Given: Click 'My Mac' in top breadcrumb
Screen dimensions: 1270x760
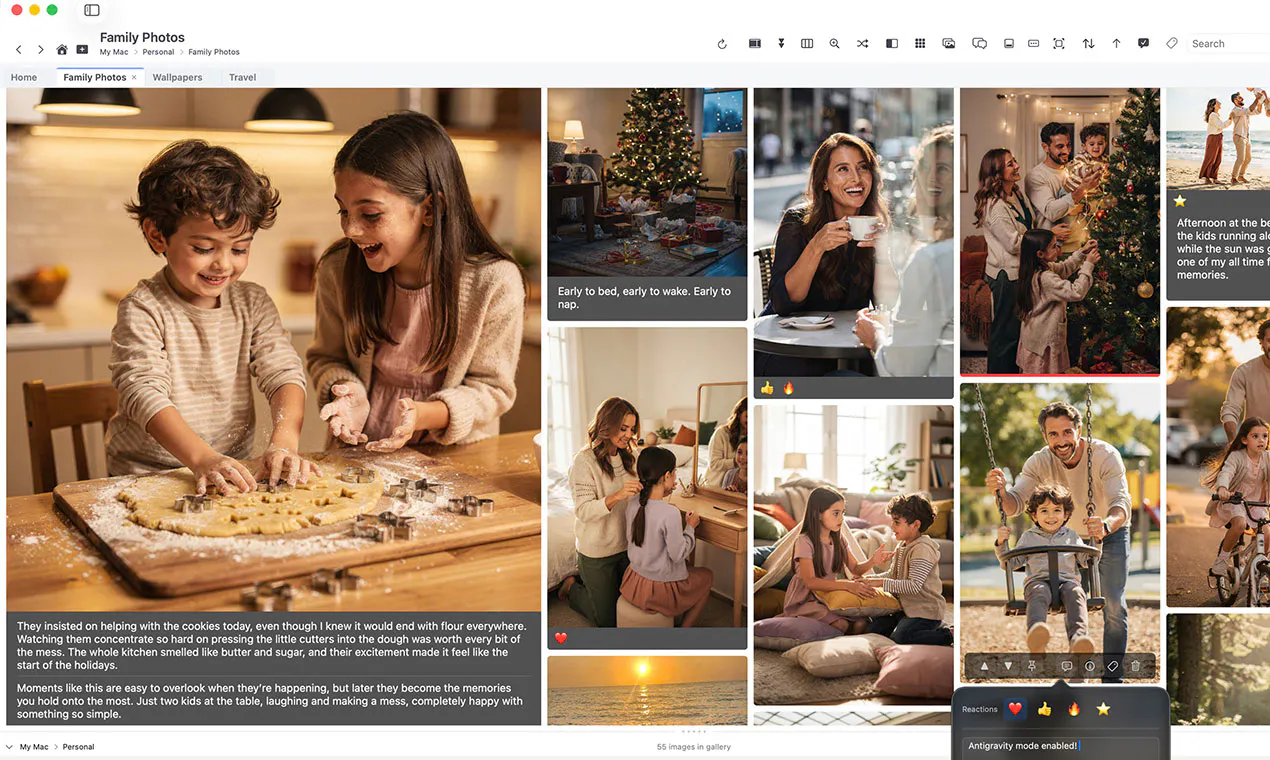Looking at the screenshot, I should (112, 52).
